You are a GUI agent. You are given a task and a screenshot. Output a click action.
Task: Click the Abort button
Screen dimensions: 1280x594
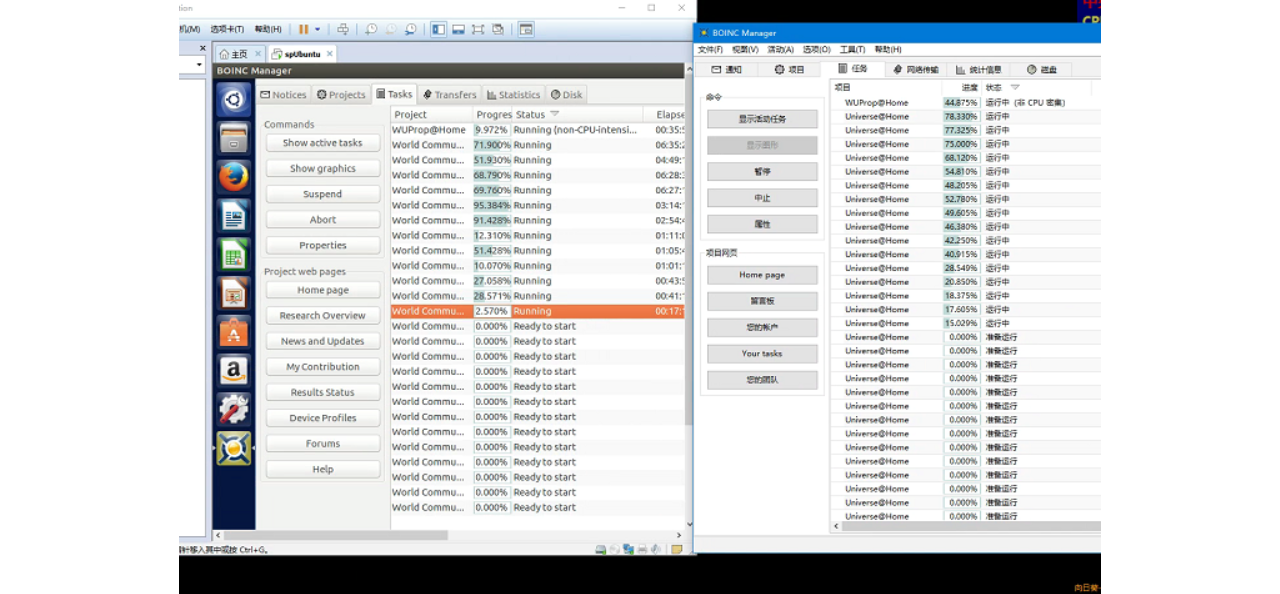coord(323,220)
